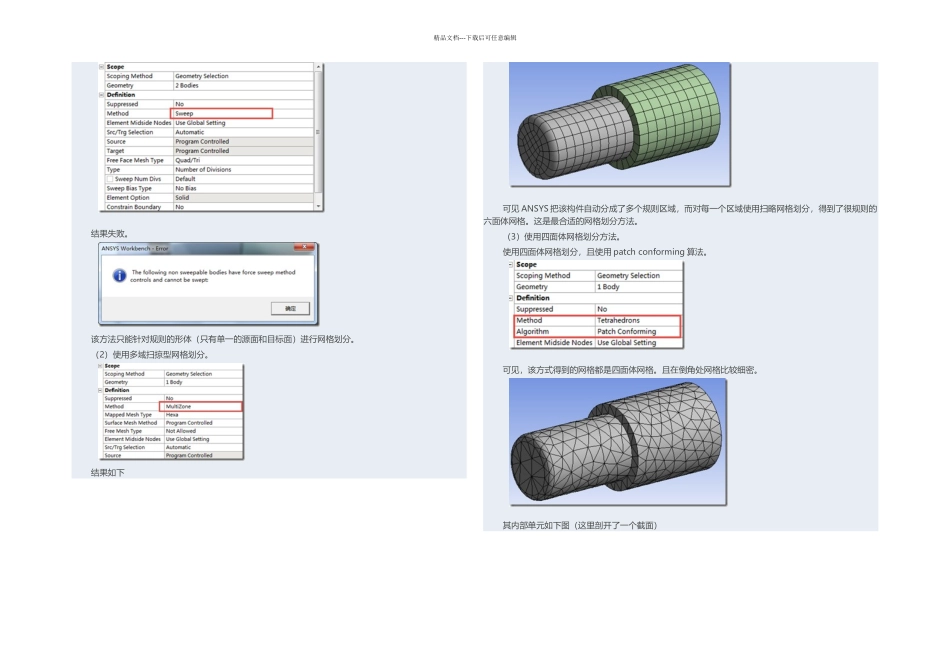Click the Solid element option value
950x672 pixels.
(x=182, y=198)
